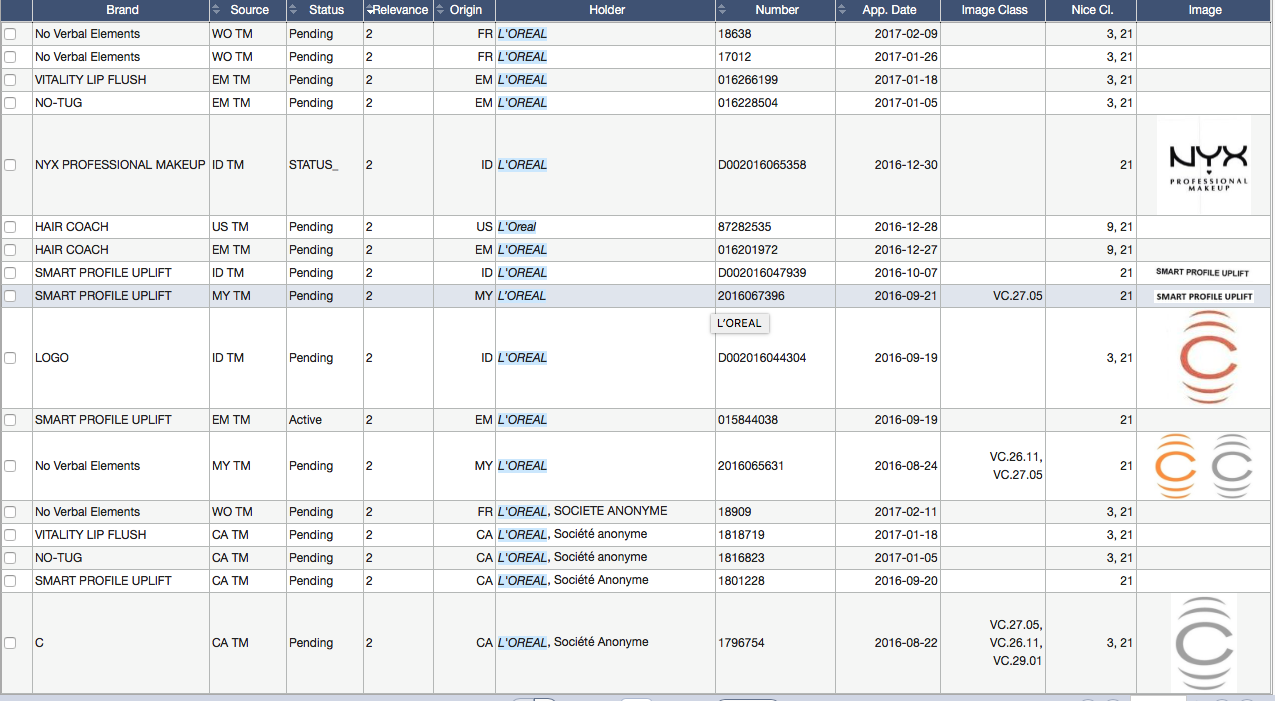1275x701 pixels.
Task: Click the Holder column header
Action: pyautogui.click(x=606, y=10)
